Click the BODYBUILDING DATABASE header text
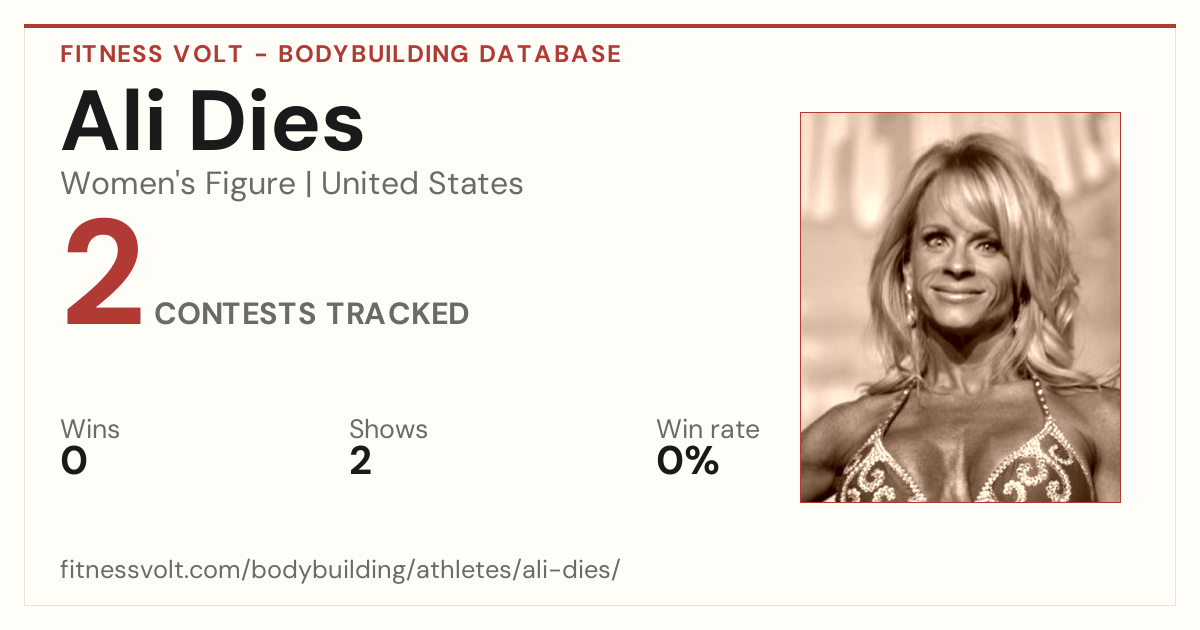1200x630 pixels. [450, 54]
